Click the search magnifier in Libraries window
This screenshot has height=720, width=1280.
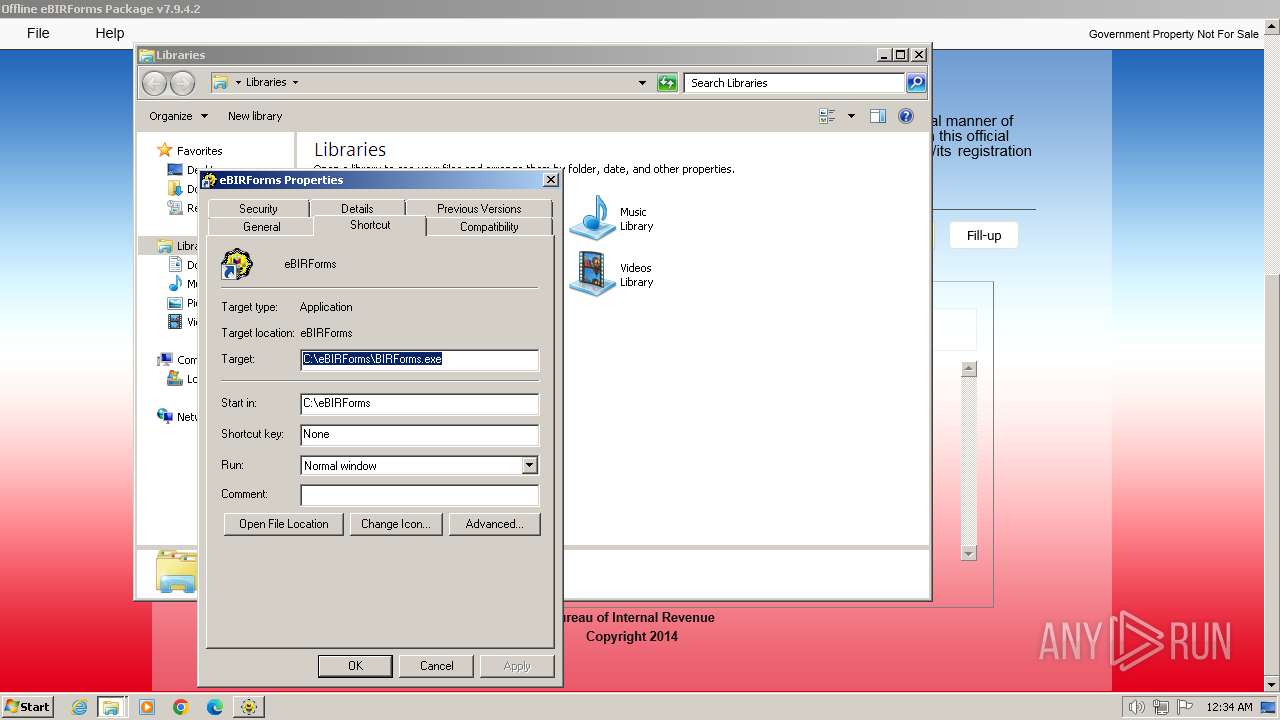click(x=916, y=83)
